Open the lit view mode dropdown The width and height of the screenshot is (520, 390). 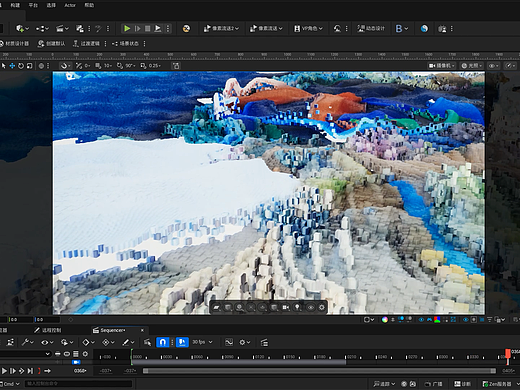[472, 66]
